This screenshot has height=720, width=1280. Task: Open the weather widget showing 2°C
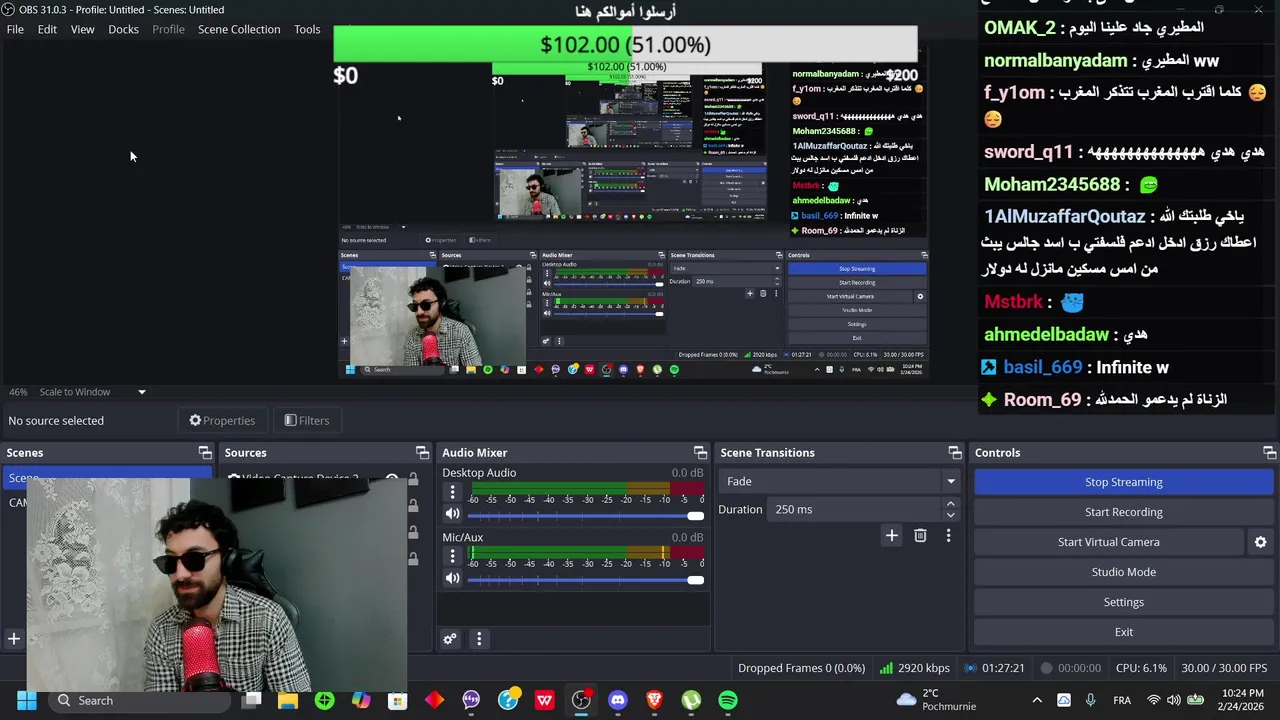click(x=936, y=700)
